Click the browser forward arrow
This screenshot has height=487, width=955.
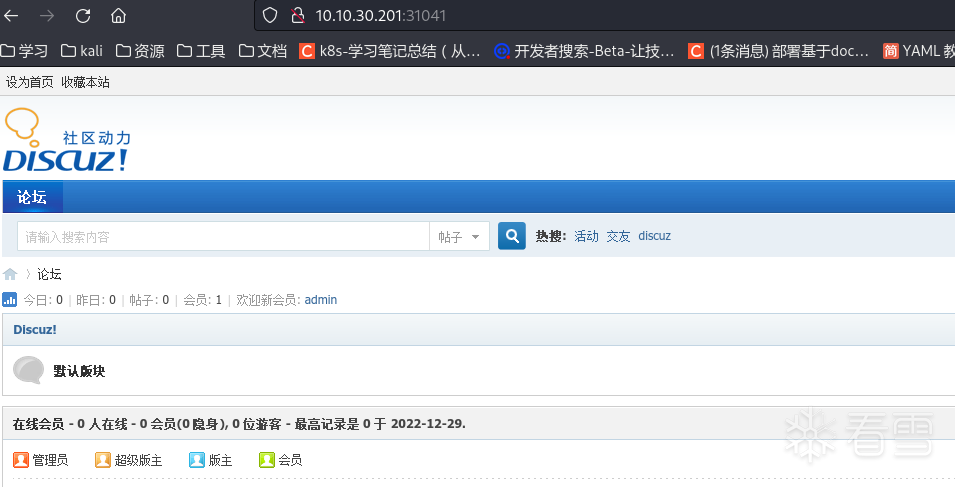pos(47,15)
